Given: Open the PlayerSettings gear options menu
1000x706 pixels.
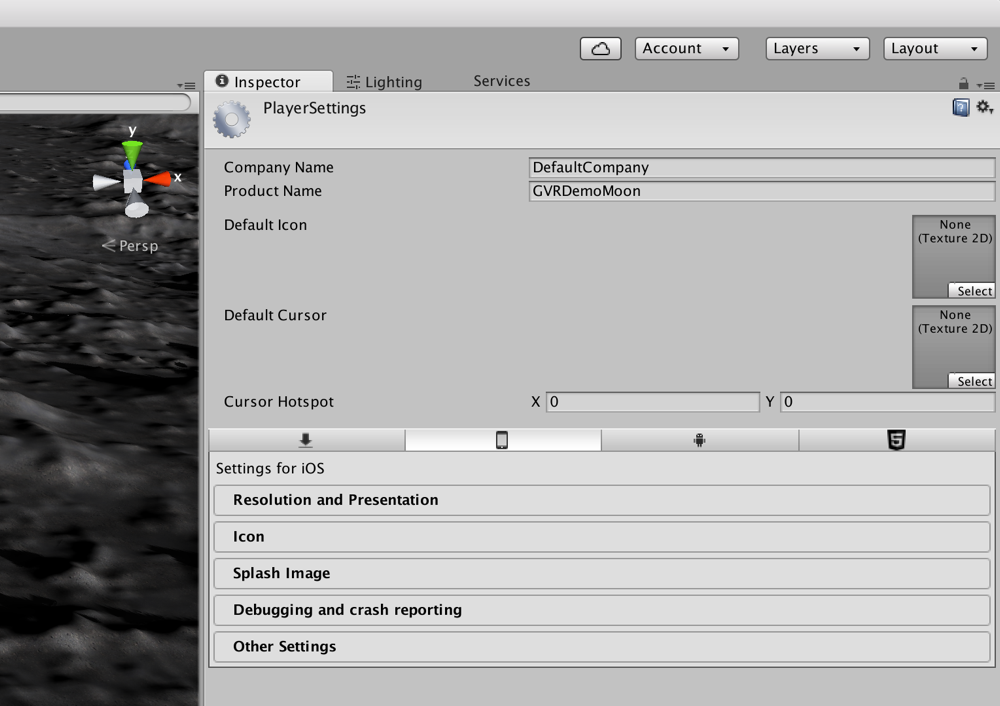Looking at the screenshot, I should [985, 107].
